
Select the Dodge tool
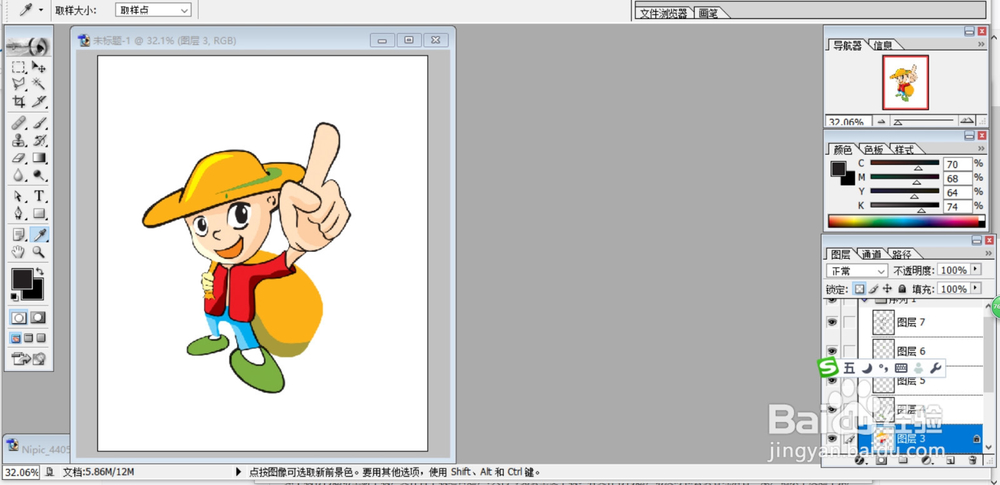point(39,174)
